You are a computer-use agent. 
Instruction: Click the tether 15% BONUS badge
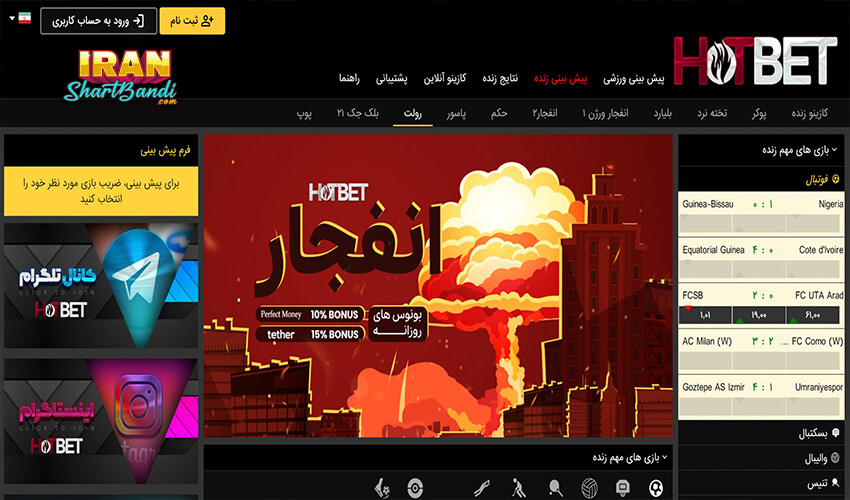point(310,335)
